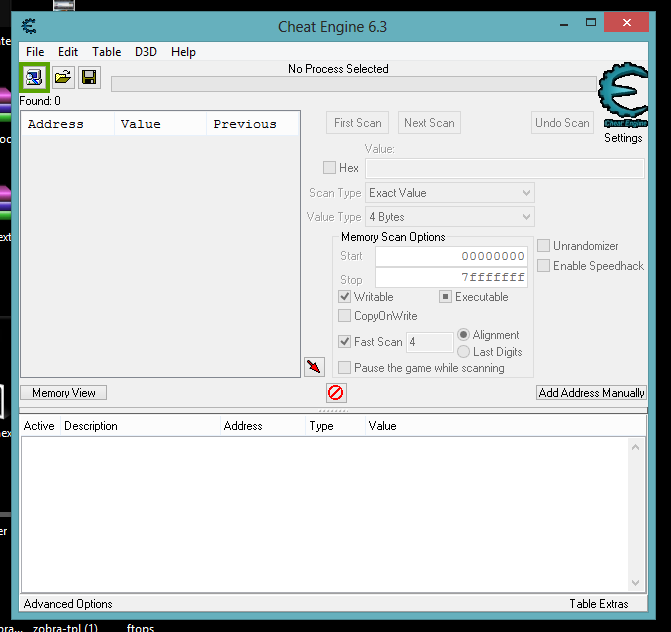The image size is (671, 632).
Task: Click the Next Scan button
Action: tap(430, 123)
